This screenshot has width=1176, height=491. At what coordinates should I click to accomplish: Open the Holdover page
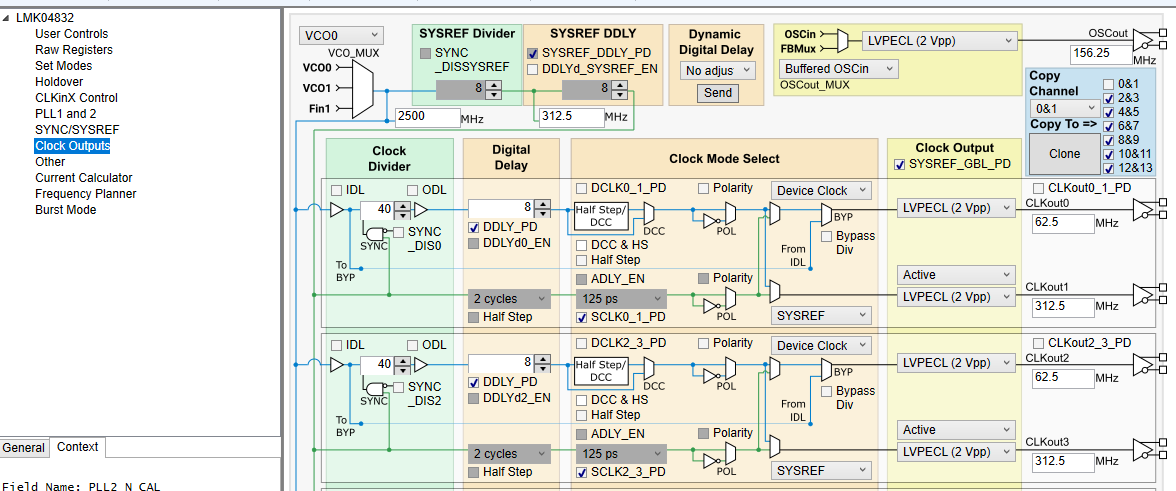point(59,82)
